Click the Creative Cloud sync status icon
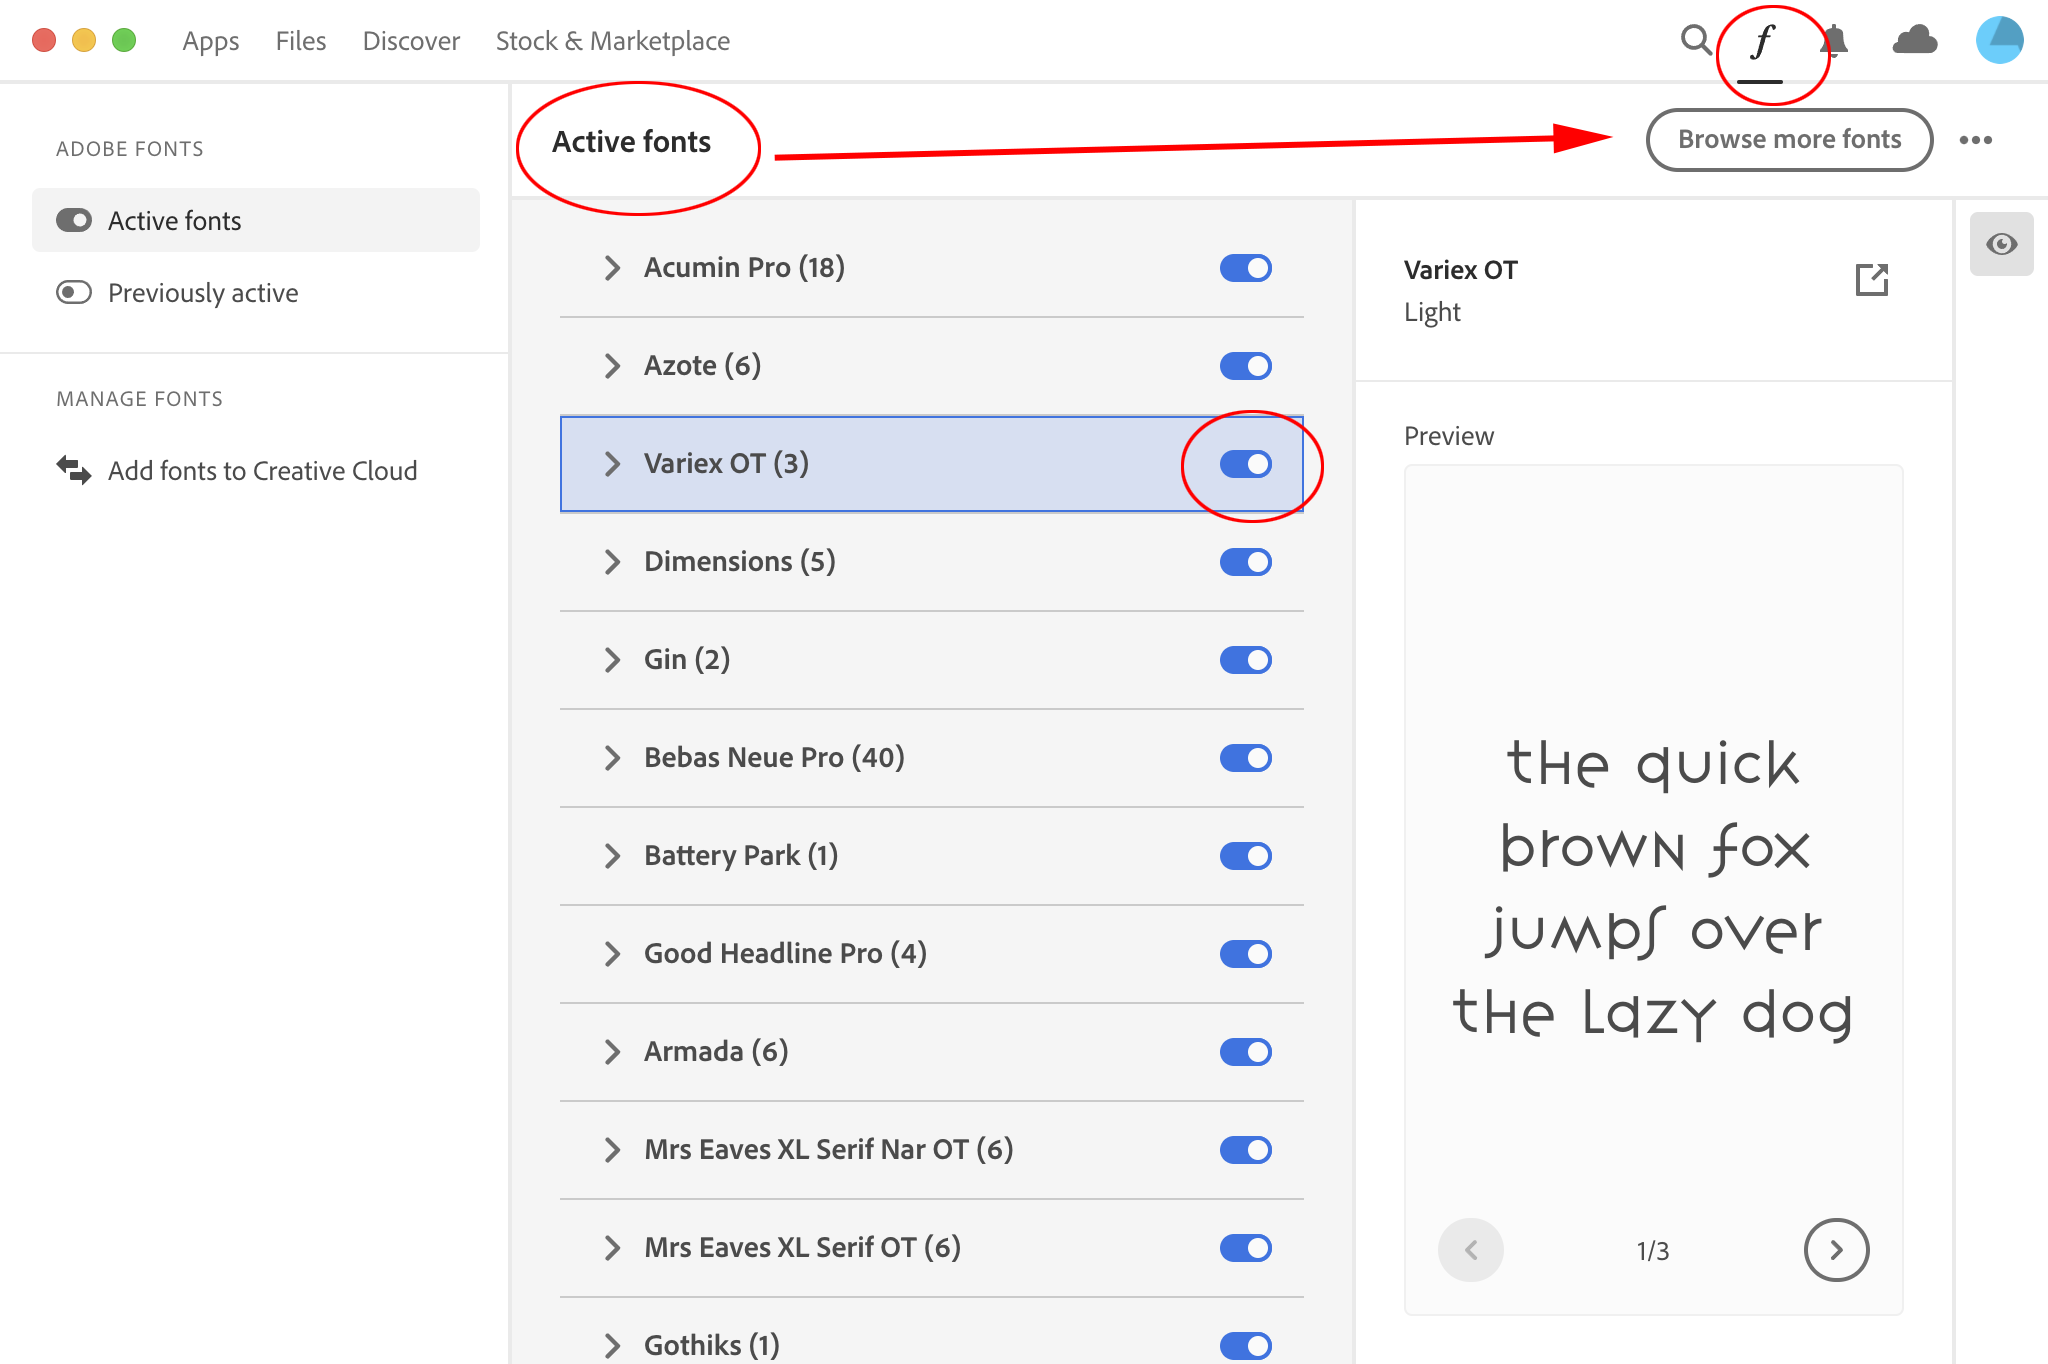This screenshot has height=1364, width=2048. pyautogui.click(x=1916, y=40)
